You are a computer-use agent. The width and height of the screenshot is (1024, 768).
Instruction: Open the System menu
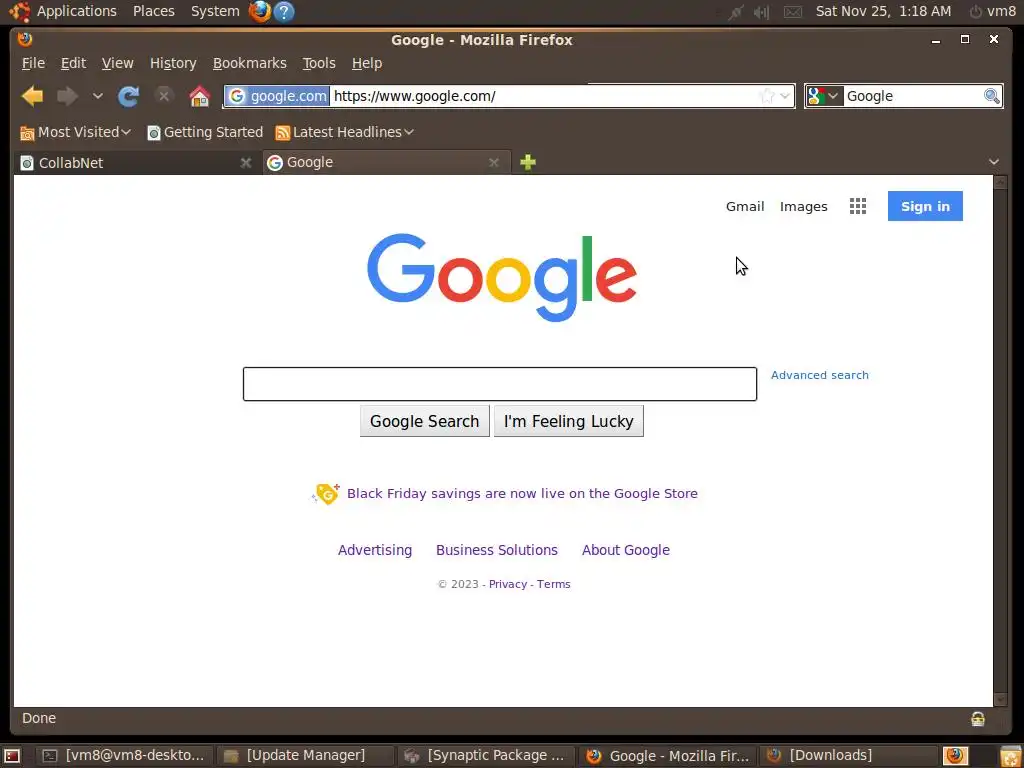click(x=215, y=11)
